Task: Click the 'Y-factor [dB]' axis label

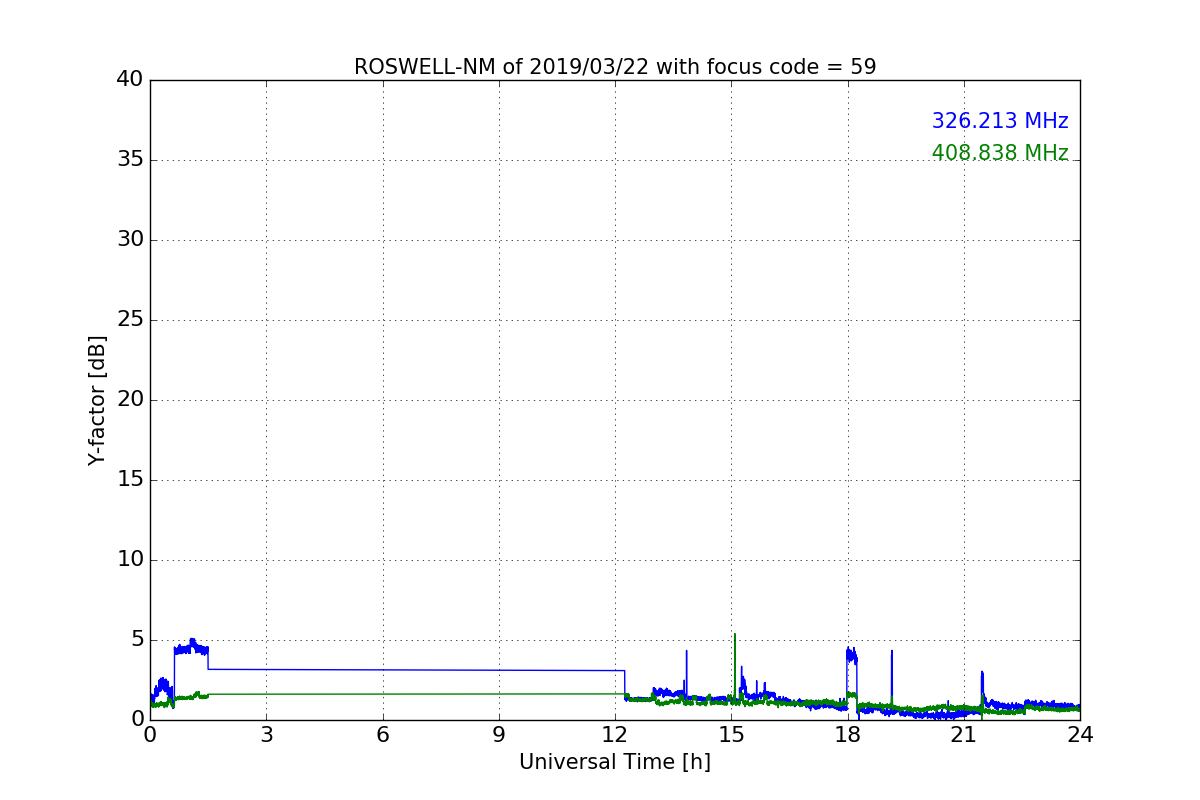Action: point(97,400)
